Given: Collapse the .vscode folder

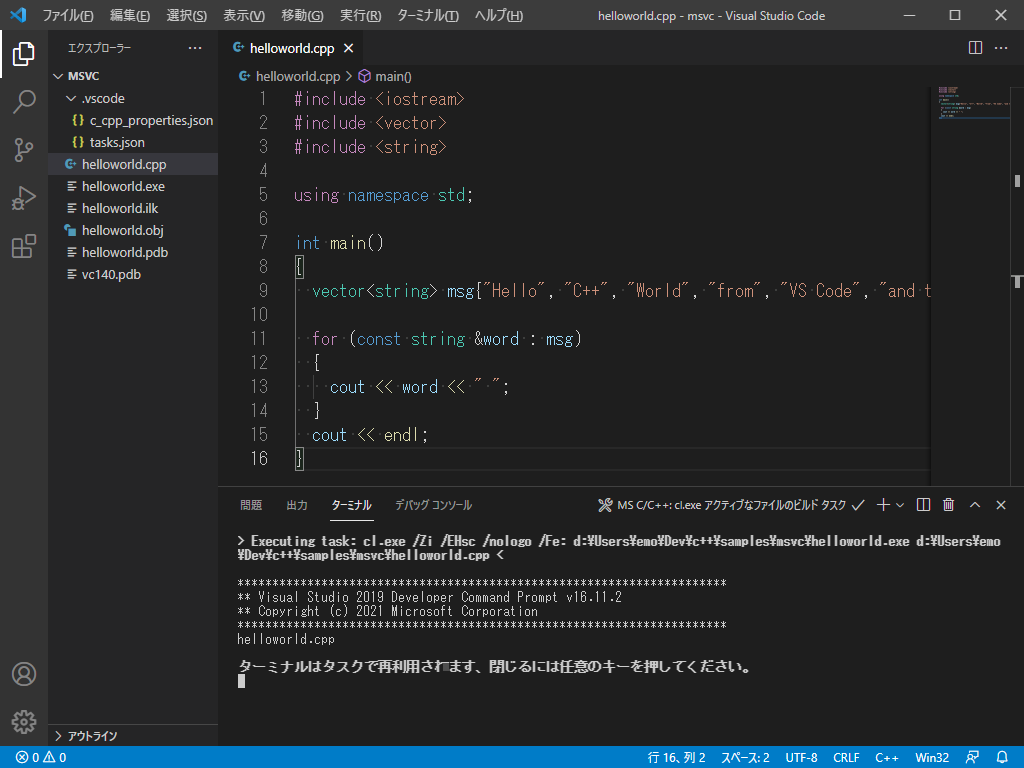Looking at the screenshot, I should coord(133,99).
